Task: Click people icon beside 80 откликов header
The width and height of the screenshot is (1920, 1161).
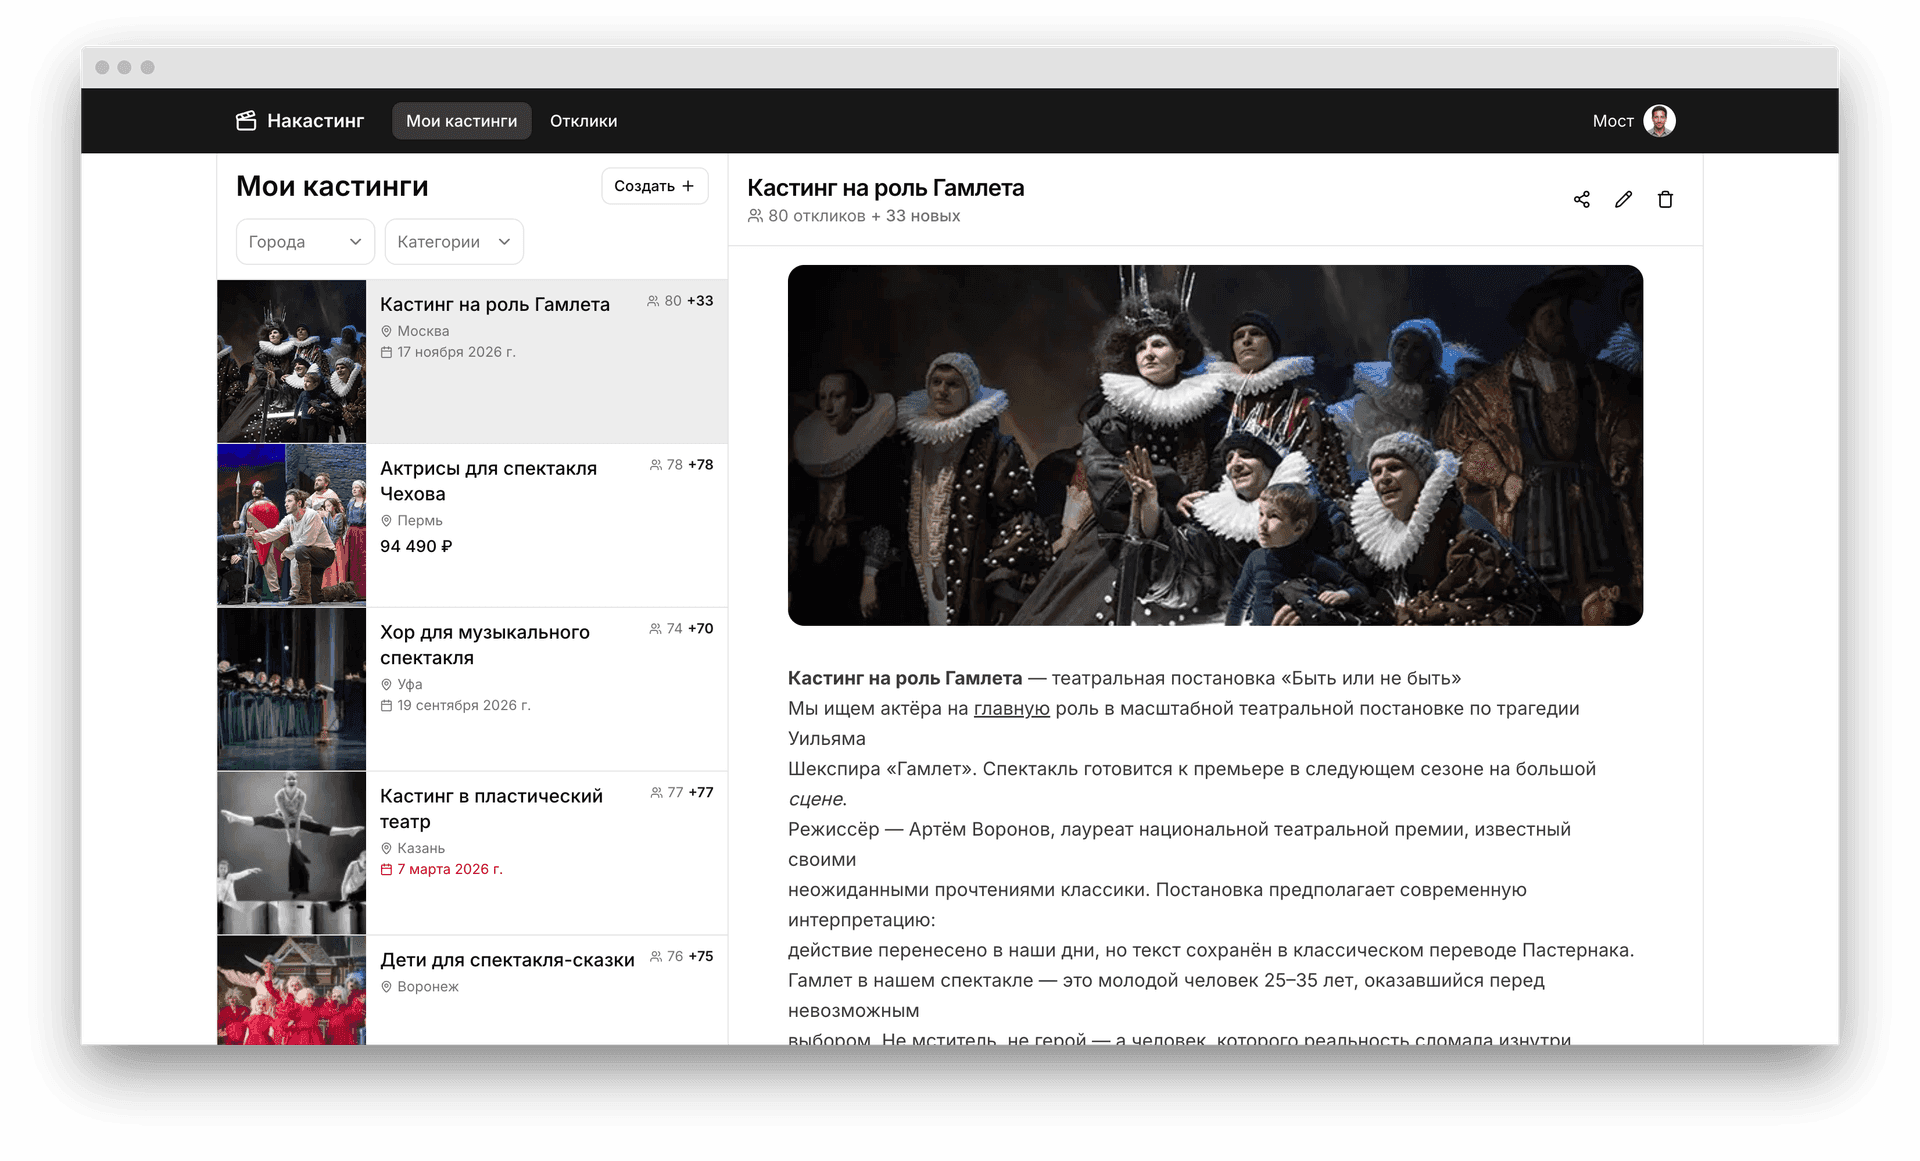Action: (755, 216)
